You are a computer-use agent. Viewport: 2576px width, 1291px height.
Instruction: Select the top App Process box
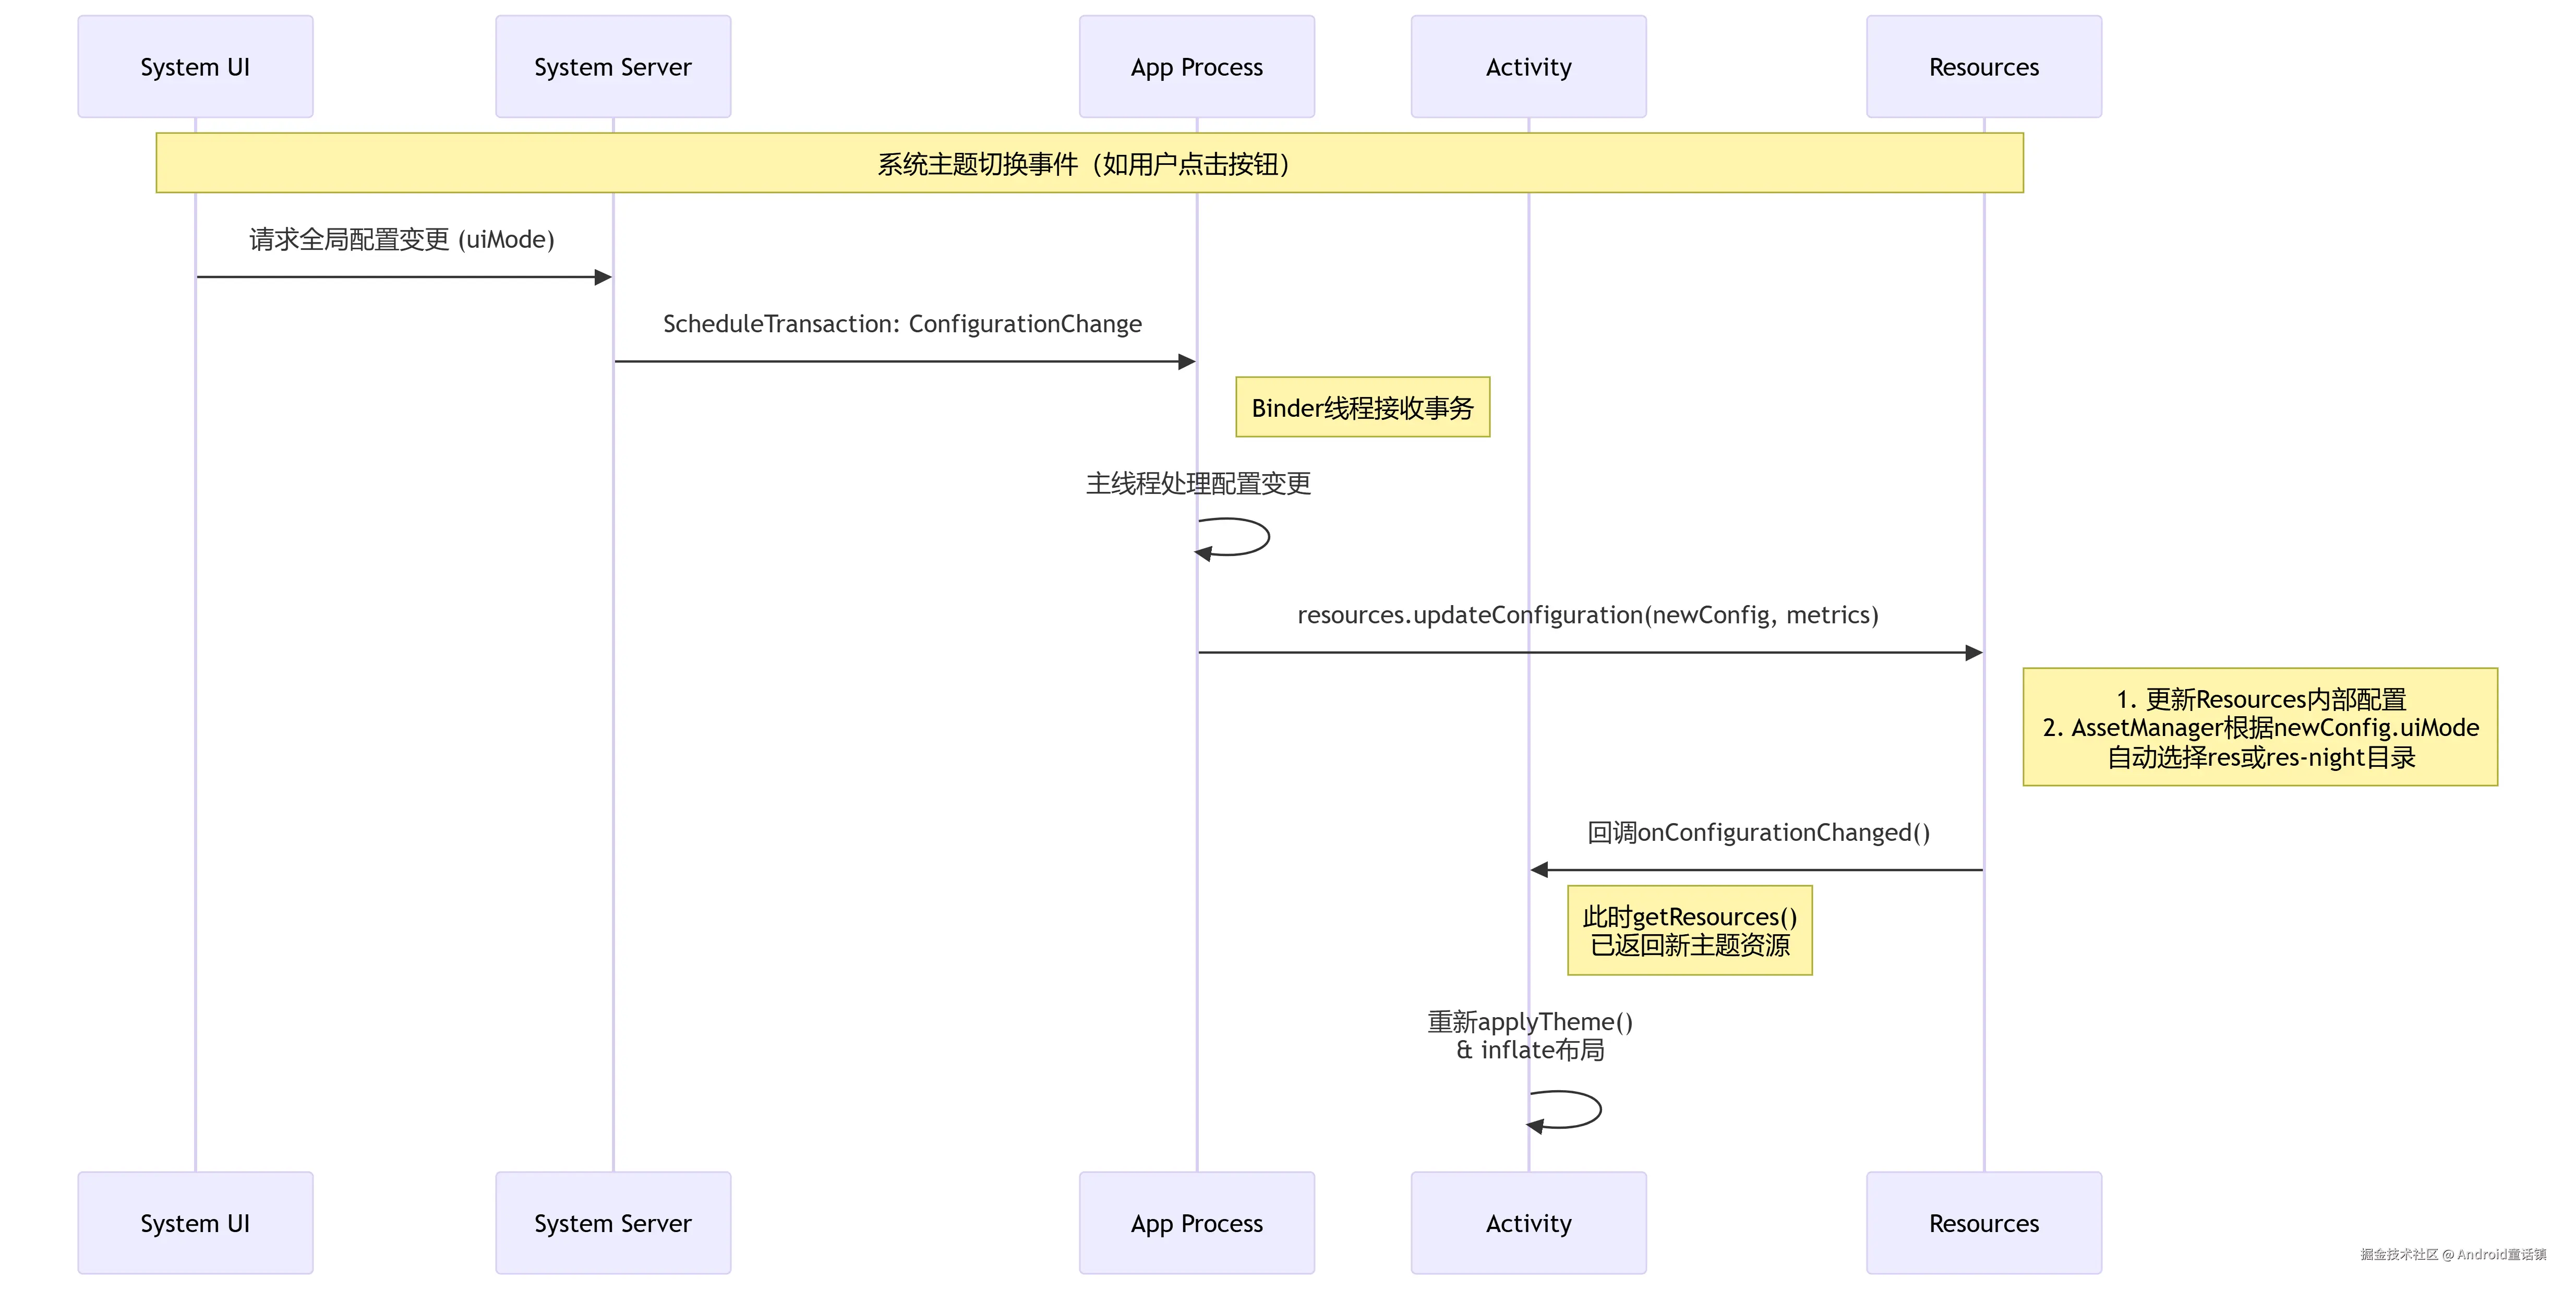(1196, 67)
